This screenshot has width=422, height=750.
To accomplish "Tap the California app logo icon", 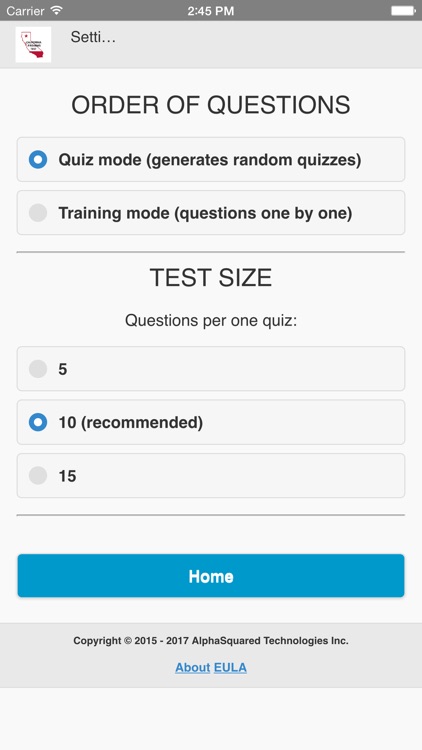I will tap(33, 44).
